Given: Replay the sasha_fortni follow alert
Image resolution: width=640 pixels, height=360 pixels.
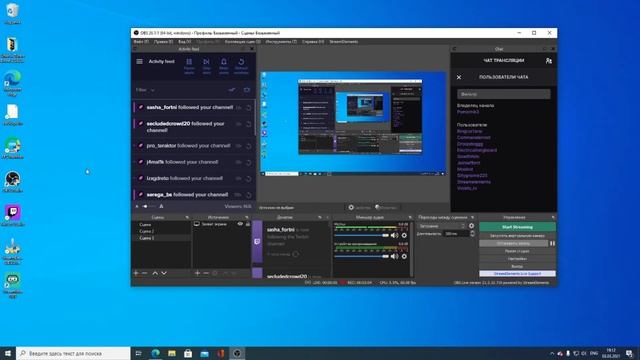Looking at the screenshot, I should (x=249, y=108).
